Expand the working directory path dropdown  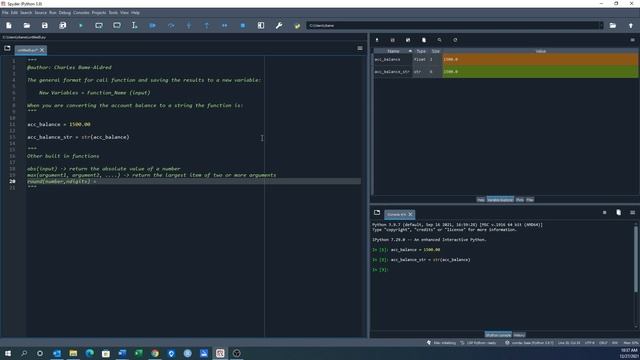point(600,25)
